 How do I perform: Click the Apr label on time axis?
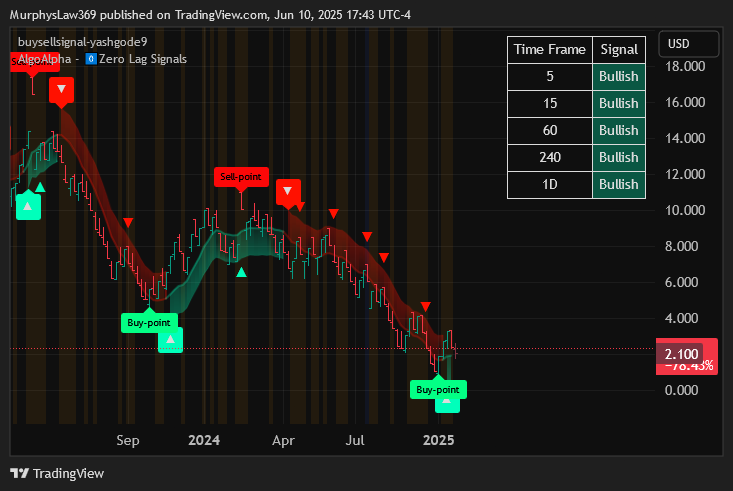point(283,440)
